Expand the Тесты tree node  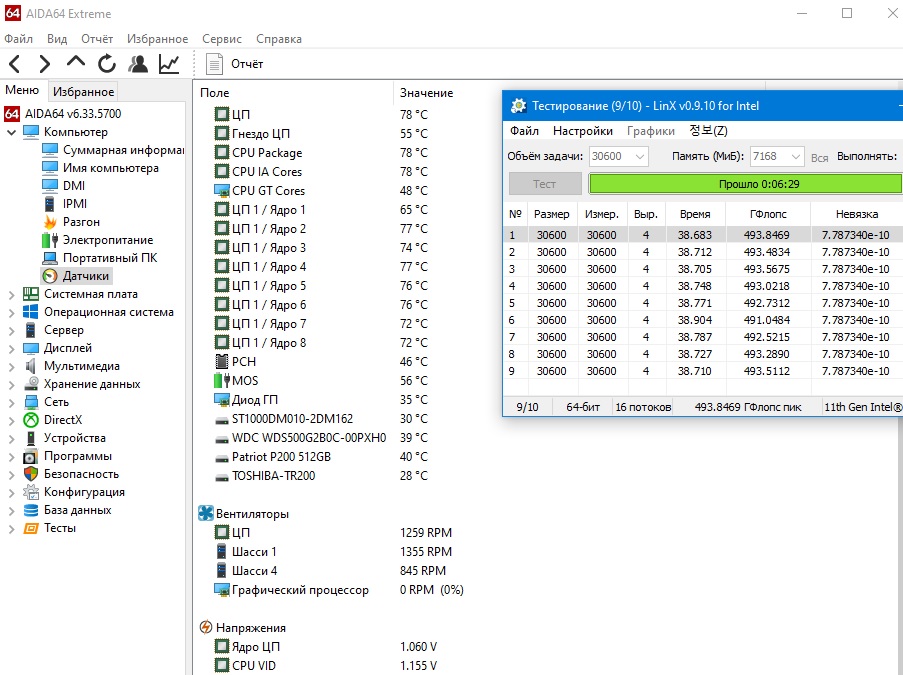[x=12, y=529]
